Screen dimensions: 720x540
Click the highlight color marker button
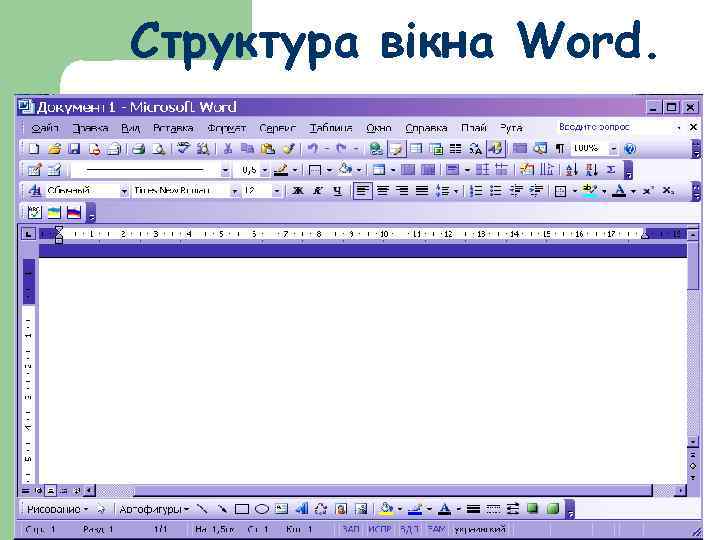coord(589,191)
